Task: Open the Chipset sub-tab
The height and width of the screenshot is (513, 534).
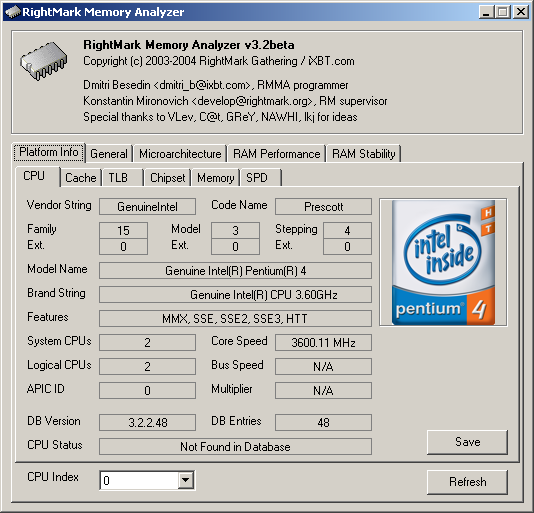Action: click(168, 178)
